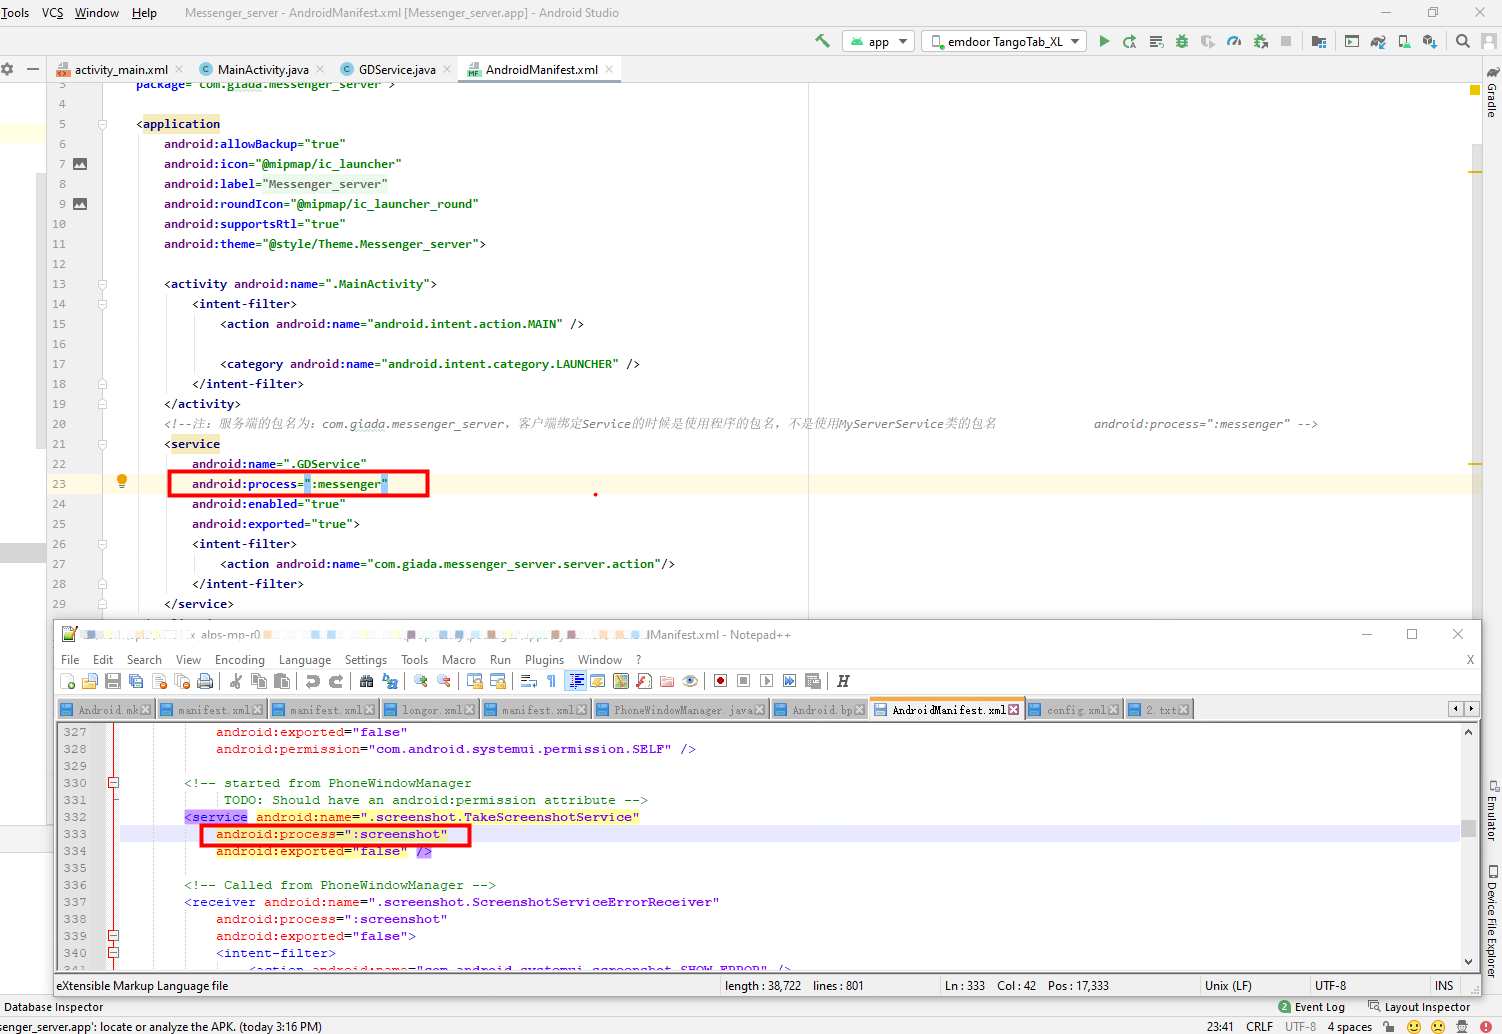
Task: Run the app with green play icon
Action: 1104,41
